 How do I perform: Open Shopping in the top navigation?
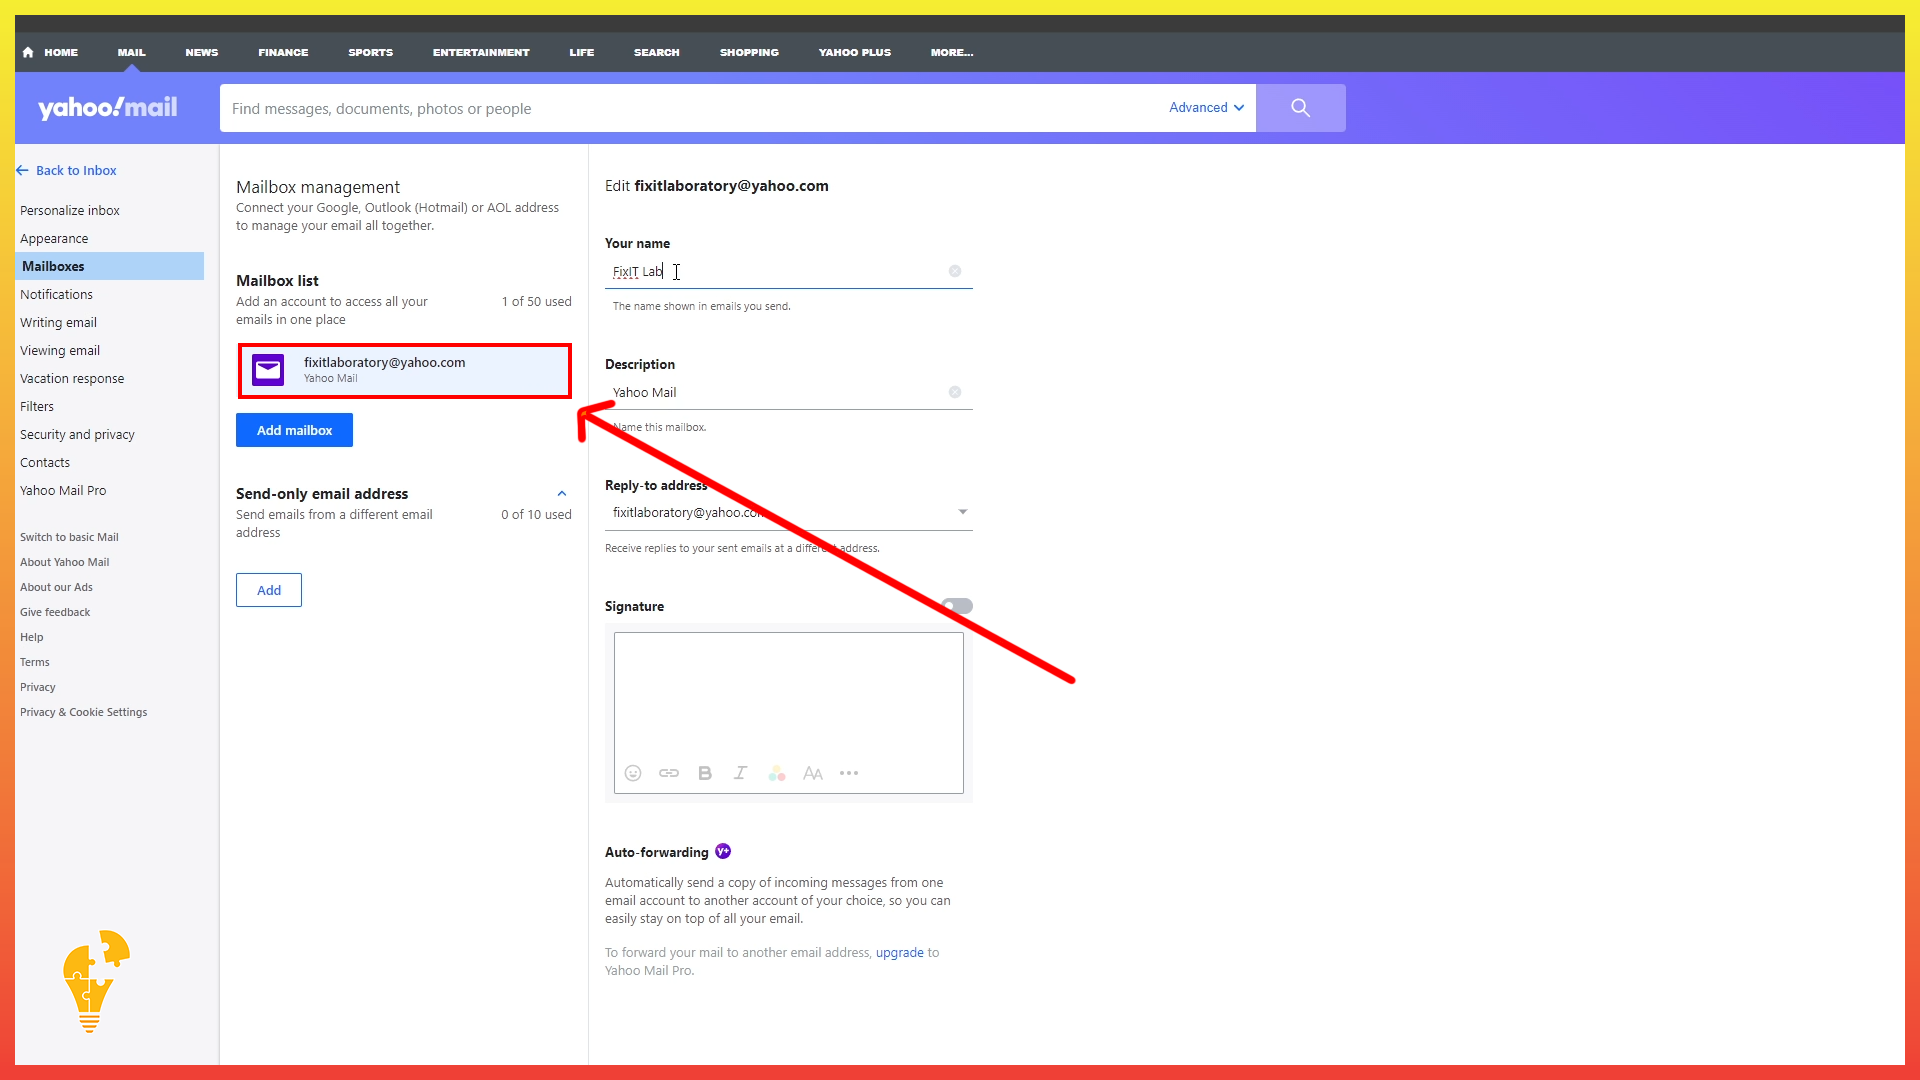[x=749, y=52]
